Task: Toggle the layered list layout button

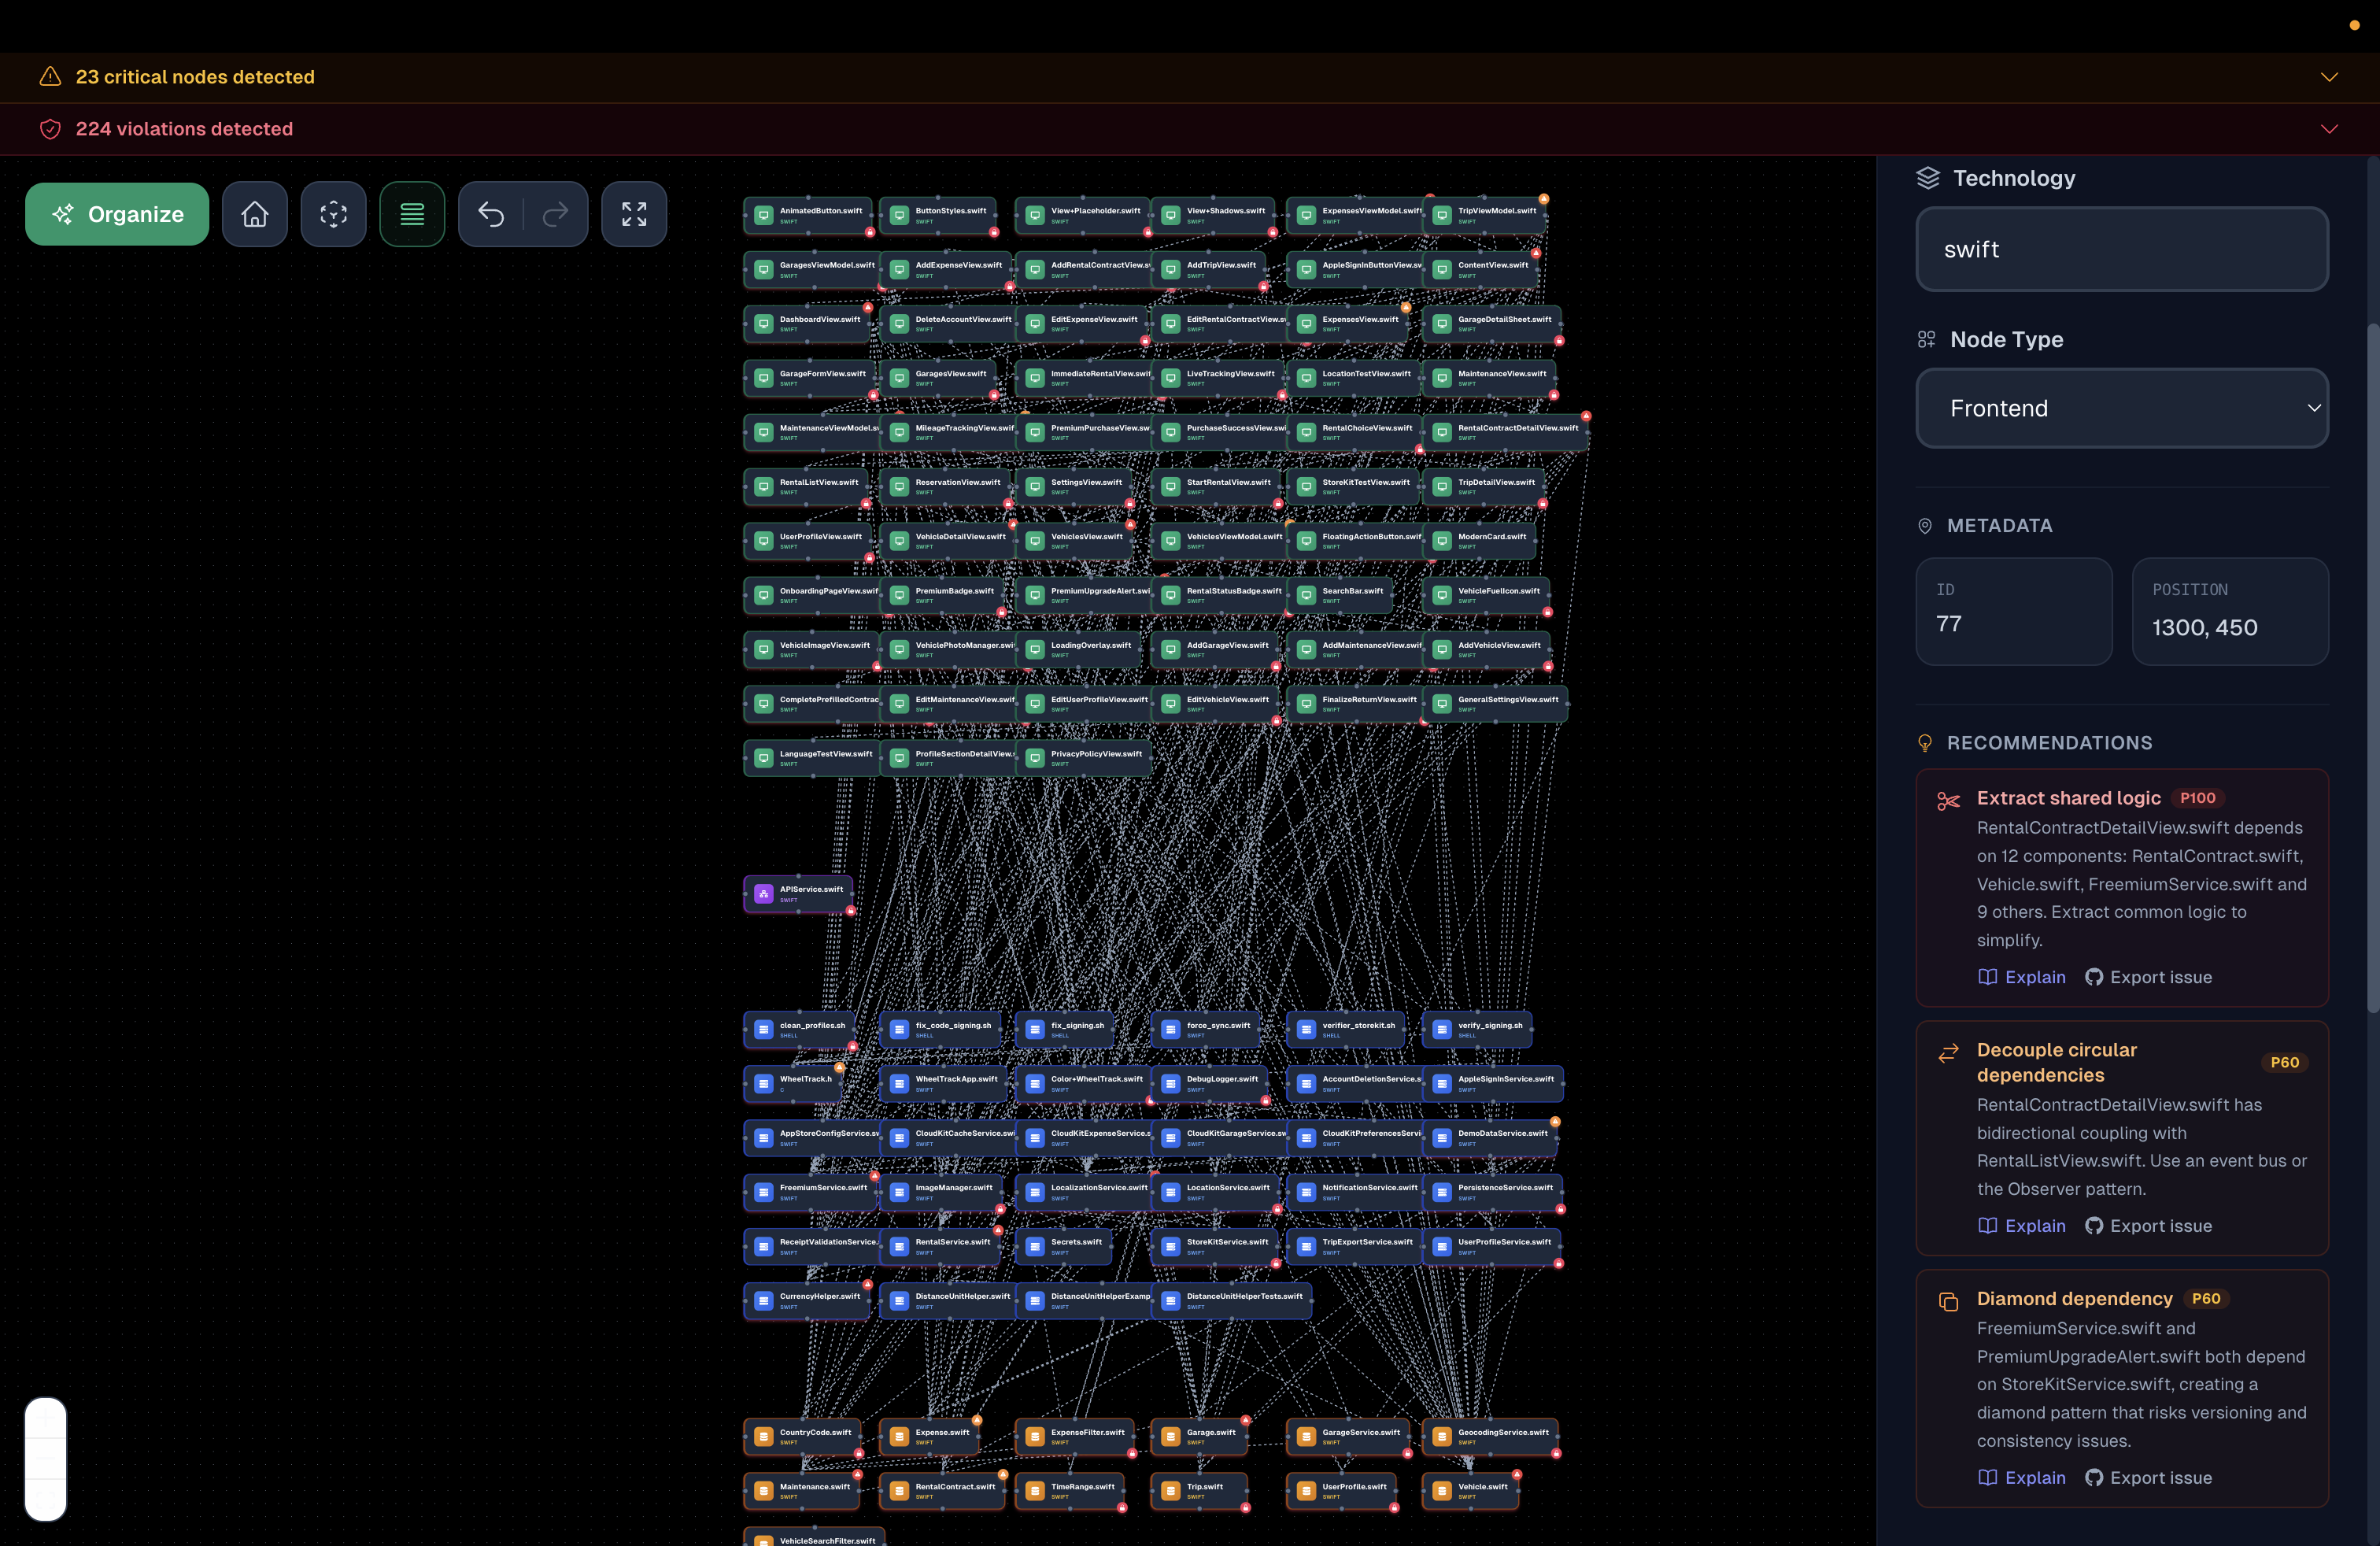Action: coord(412,214)
